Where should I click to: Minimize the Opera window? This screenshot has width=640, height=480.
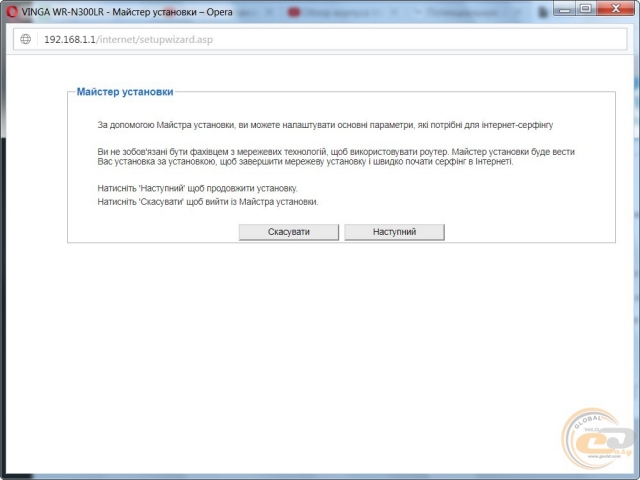click(564, 8)
